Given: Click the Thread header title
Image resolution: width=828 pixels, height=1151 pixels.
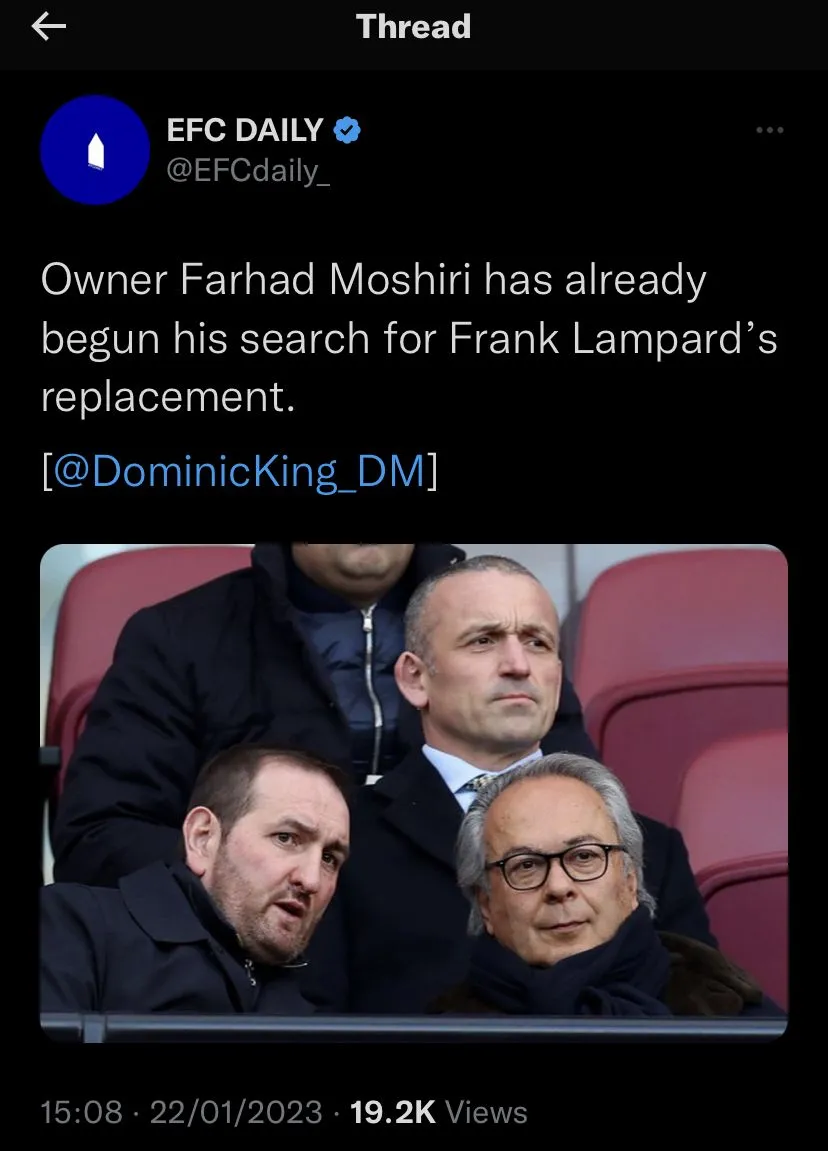Looking at the screenshot, I should (413, 27).
